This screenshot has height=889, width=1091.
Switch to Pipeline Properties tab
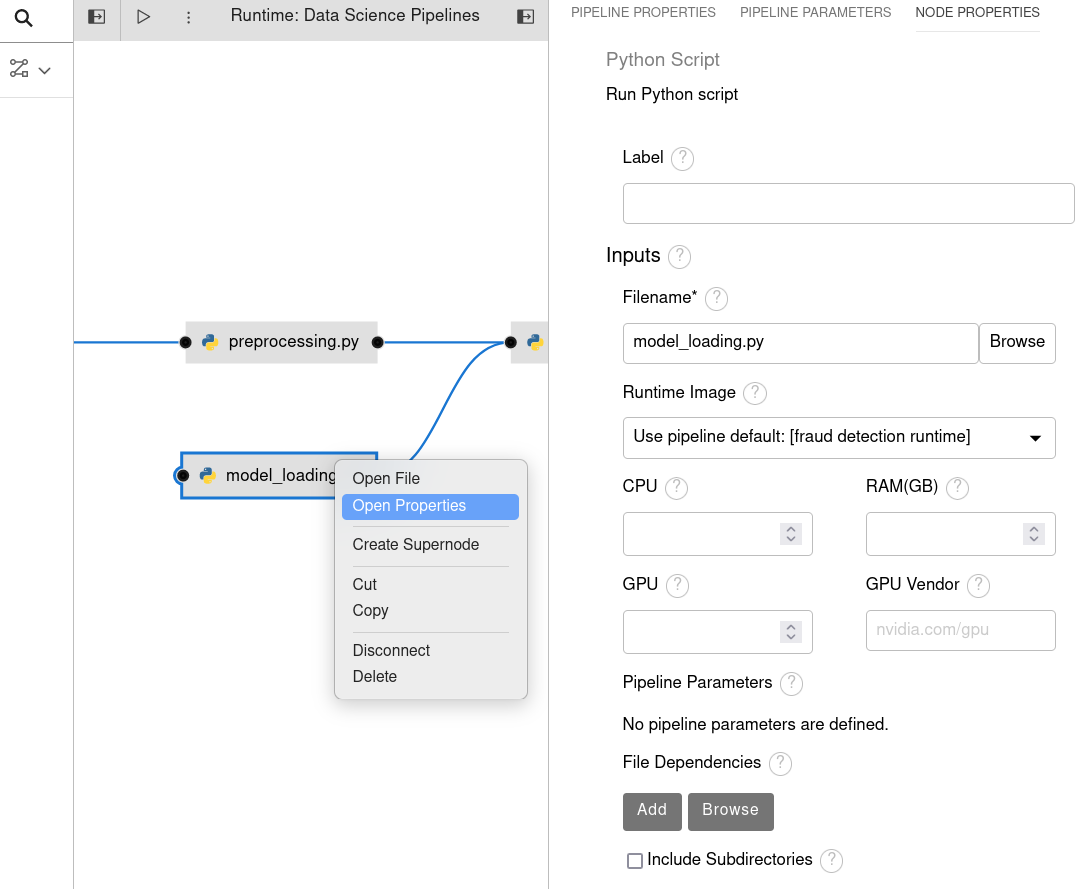click(x=643, y=13)
